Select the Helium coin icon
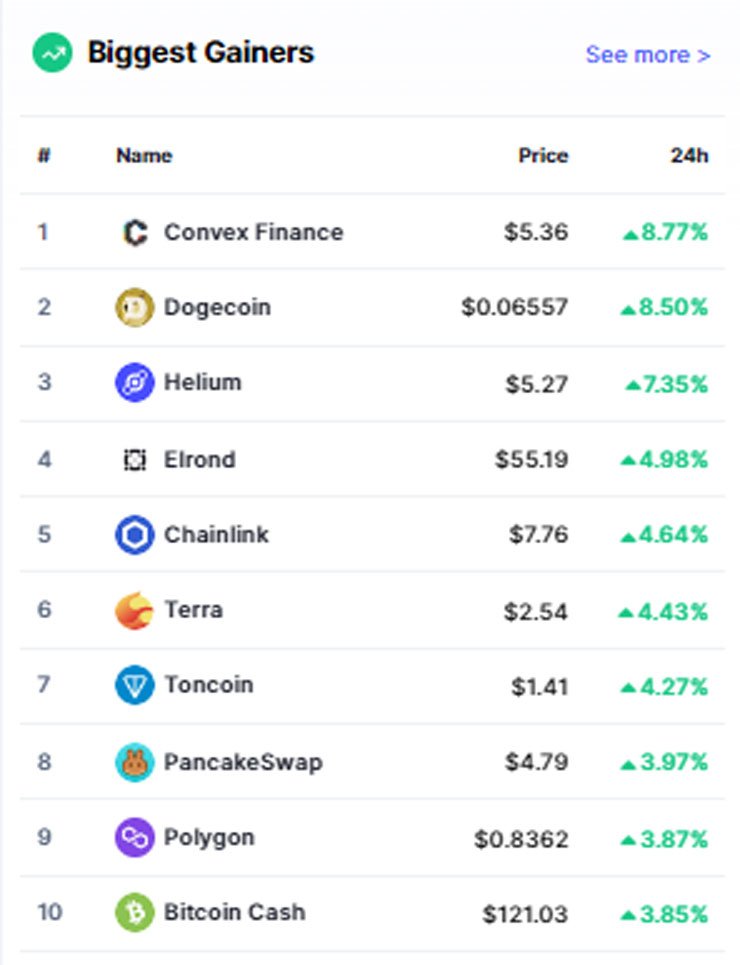 click(135, 382)
